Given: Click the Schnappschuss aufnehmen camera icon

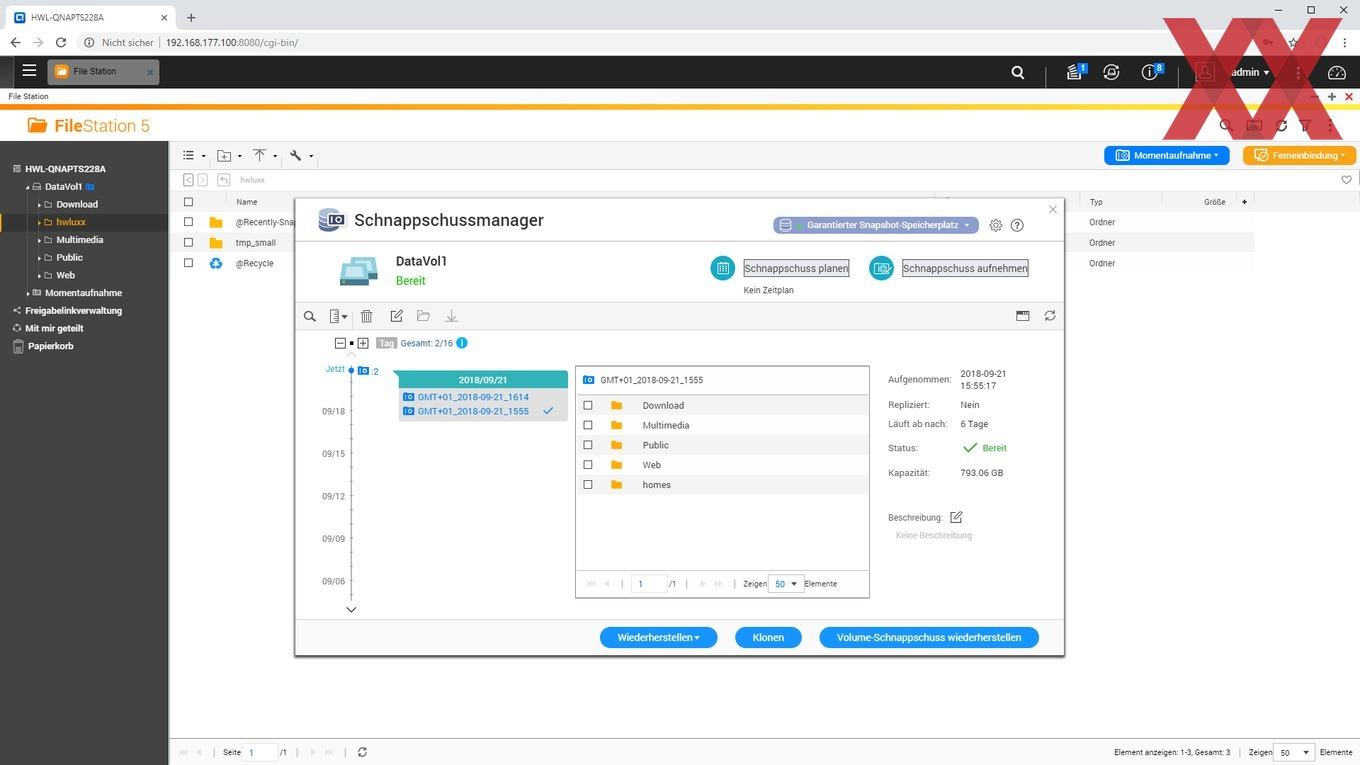Looking at the screenshot, I should click(881, 268).
